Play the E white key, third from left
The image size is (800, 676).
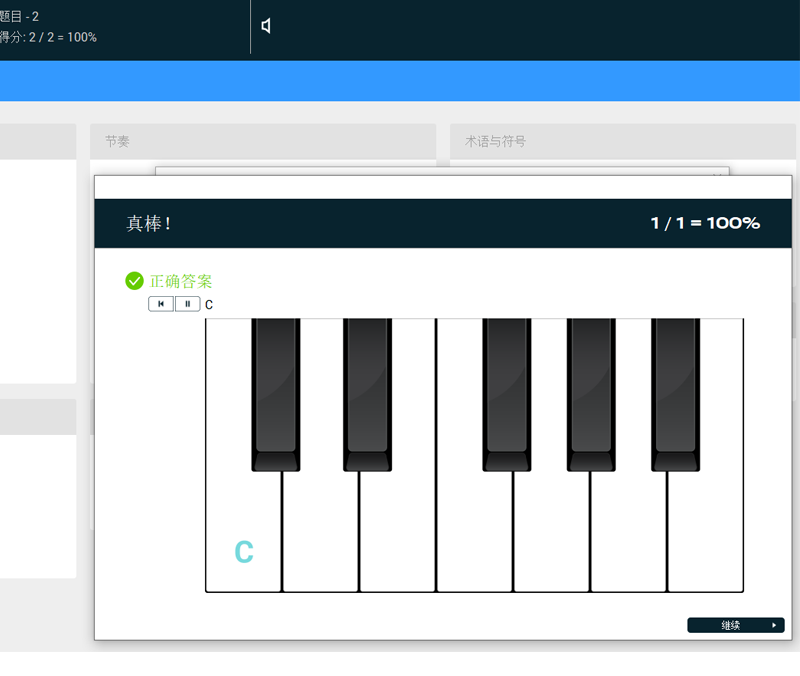point(397,531)
